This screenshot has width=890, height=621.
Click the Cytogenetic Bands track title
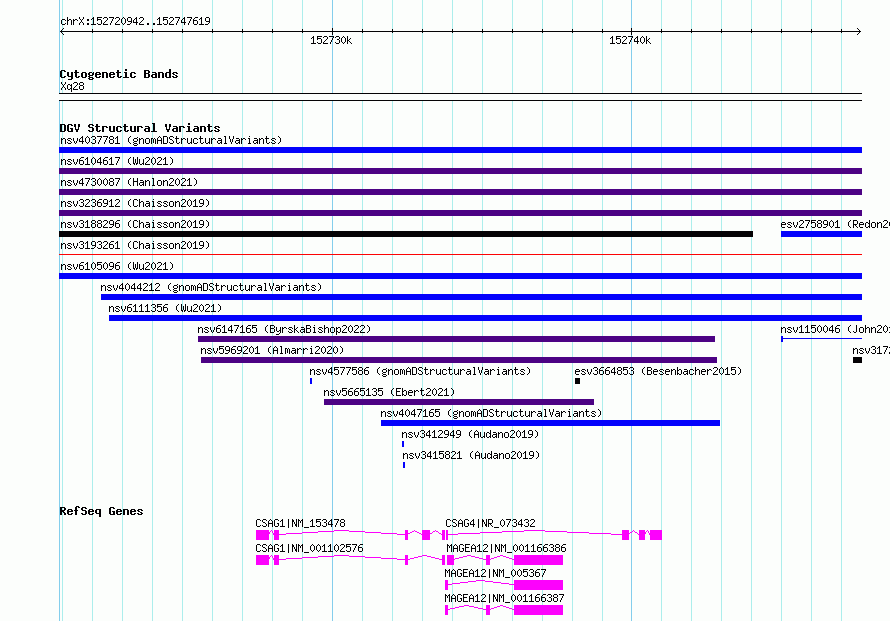119,74
